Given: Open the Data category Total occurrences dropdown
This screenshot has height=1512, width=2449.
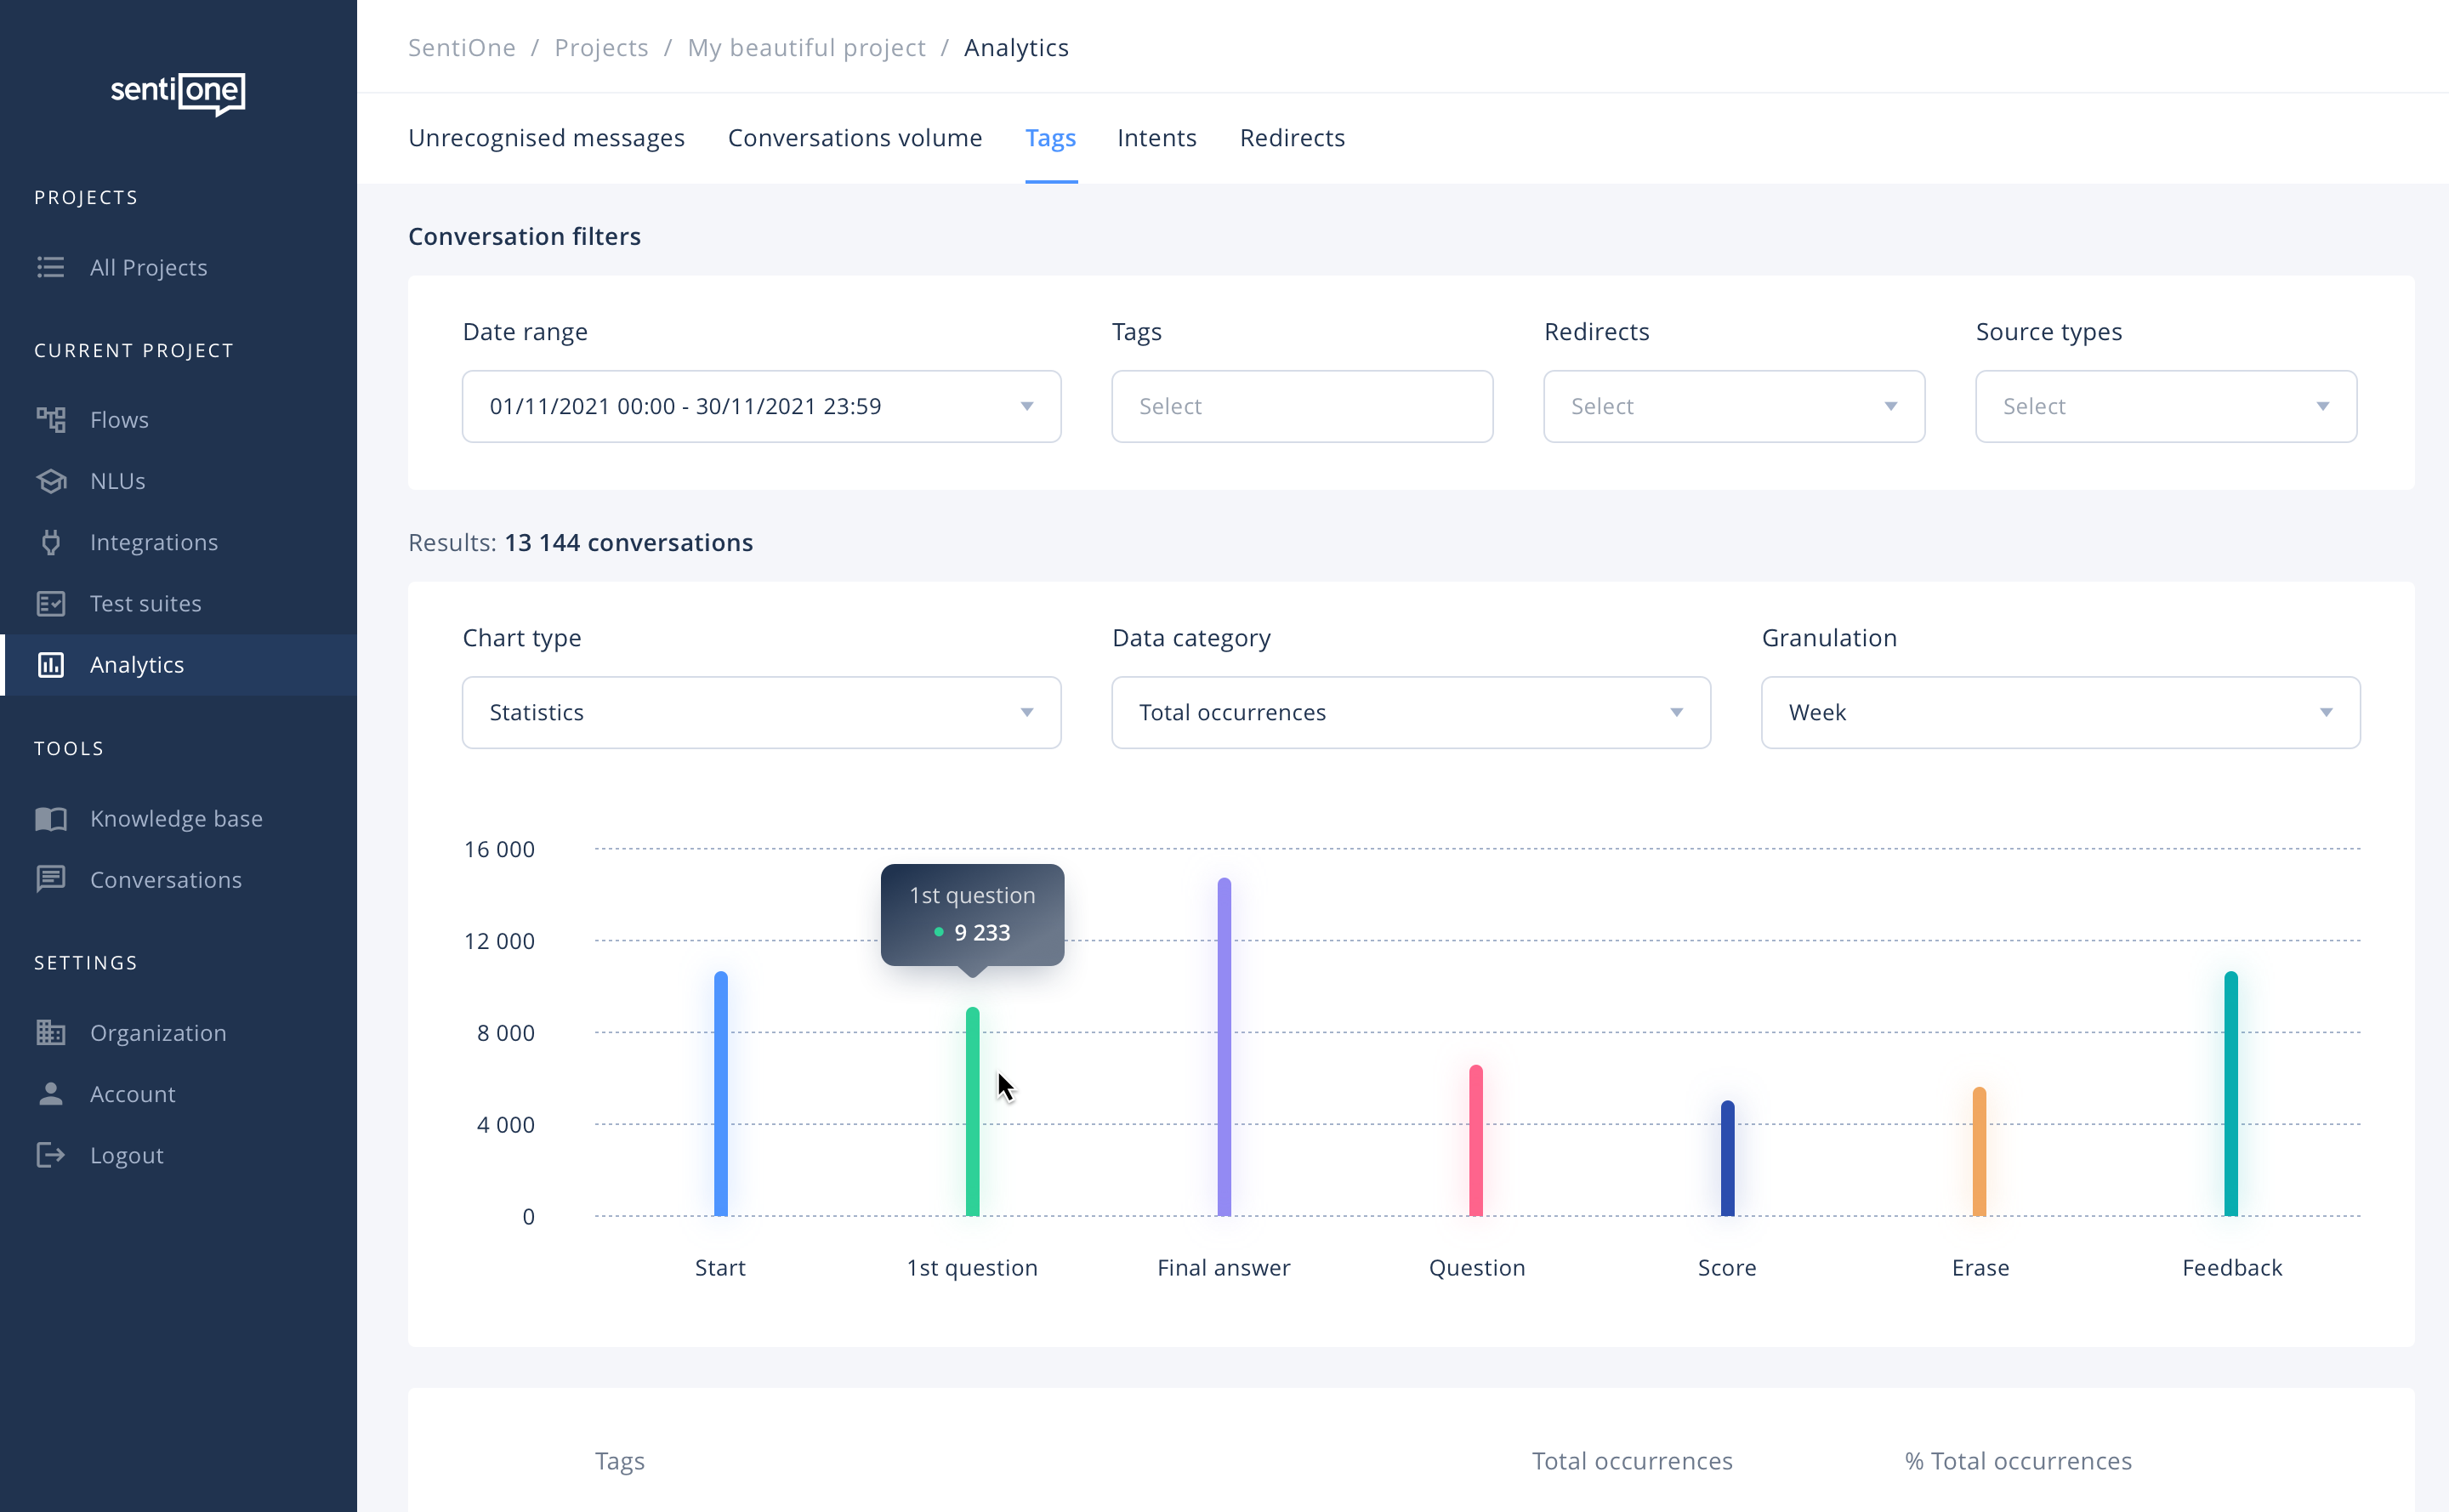Looking at the screenshot, I should pos(1410,712).
